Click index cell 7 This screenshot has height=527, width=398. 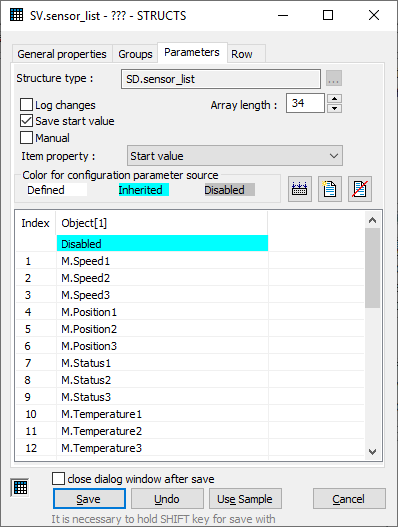tap(36, 363)
